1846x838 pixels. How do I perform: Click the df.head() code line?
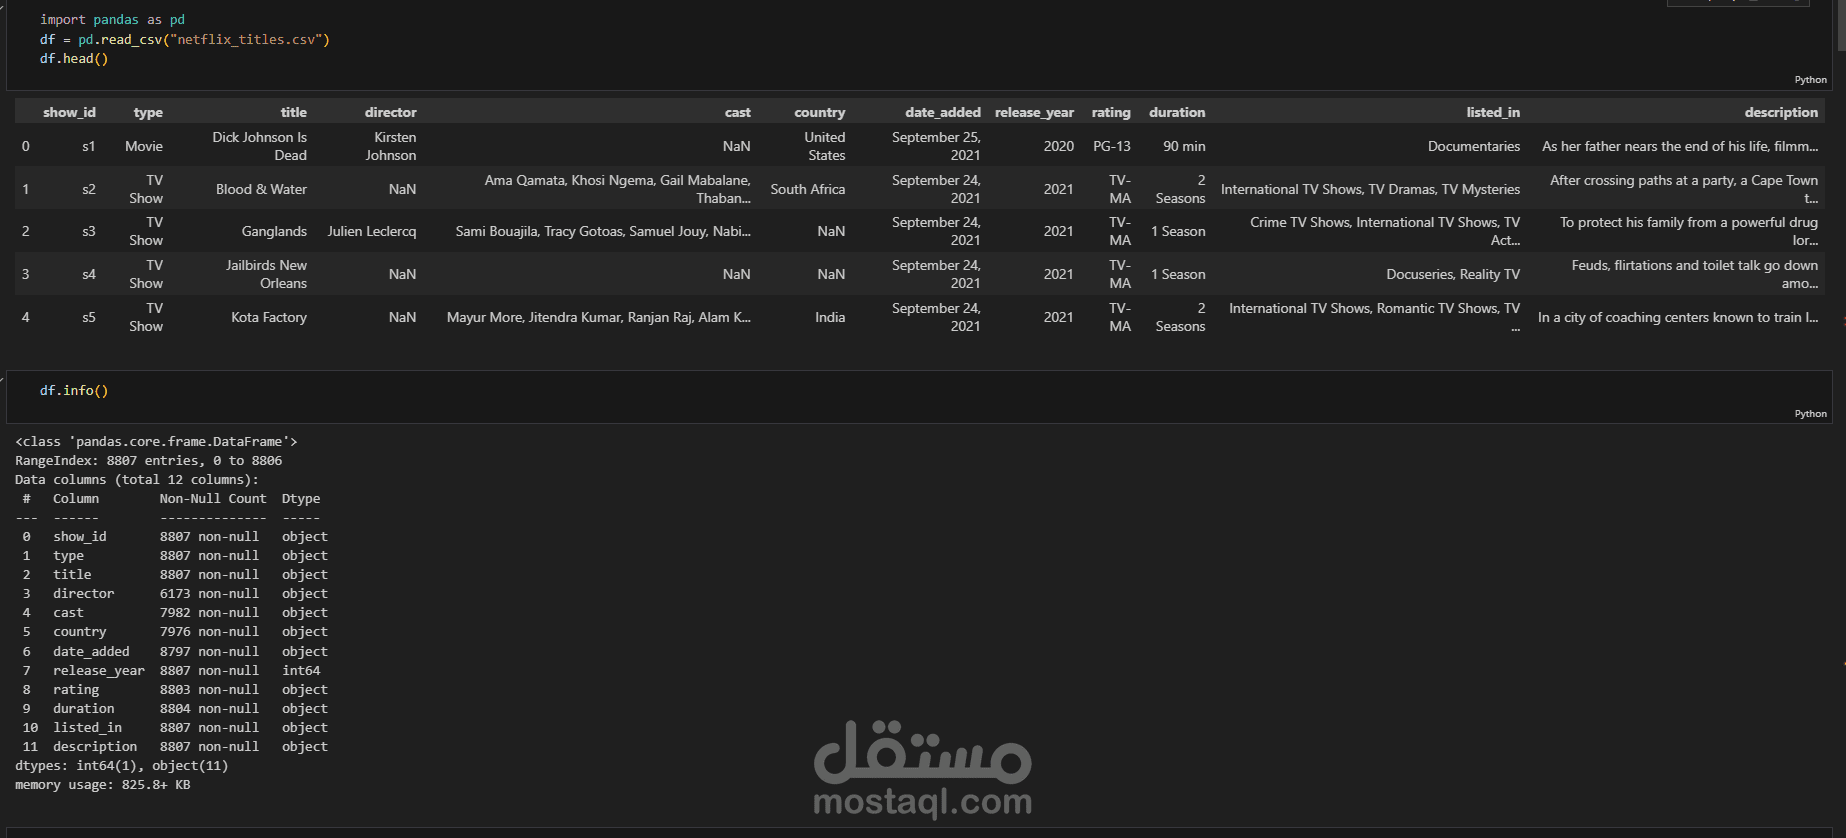click(x=74, y=59)
